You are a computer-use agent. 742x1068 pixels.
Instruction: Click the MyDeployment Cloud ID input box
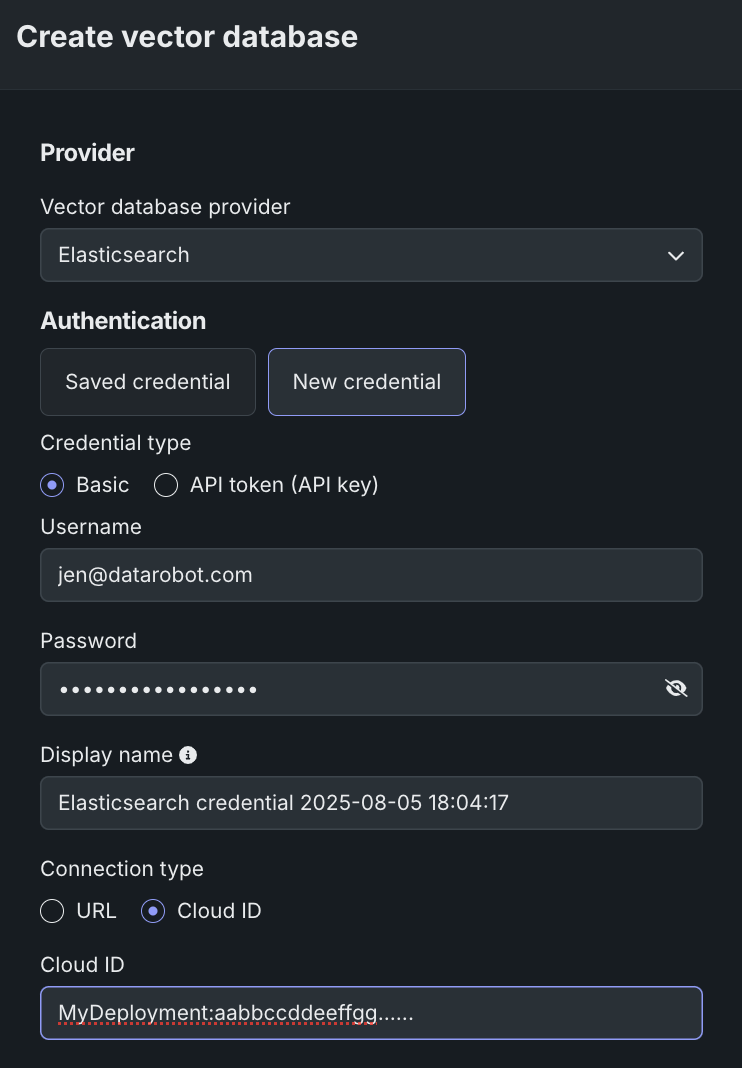click(x=370, y=1013)
